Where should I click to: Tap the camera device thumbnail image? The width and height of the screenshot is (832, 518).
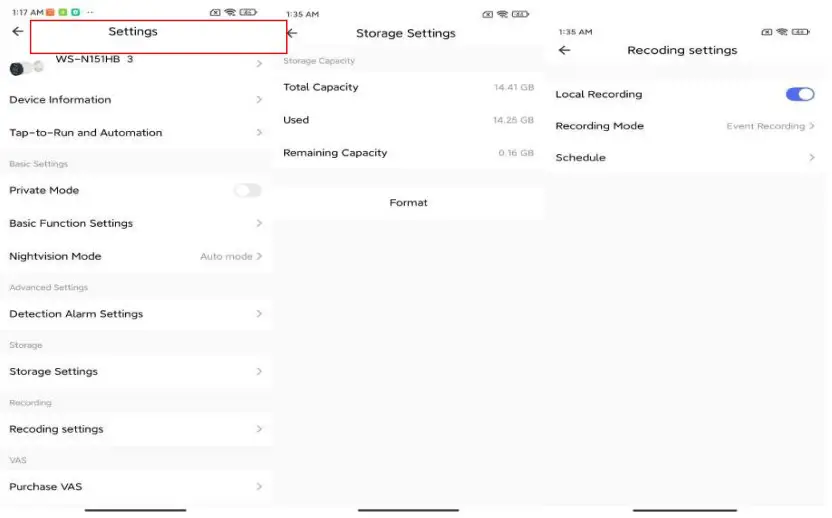[x=26, y=67]
